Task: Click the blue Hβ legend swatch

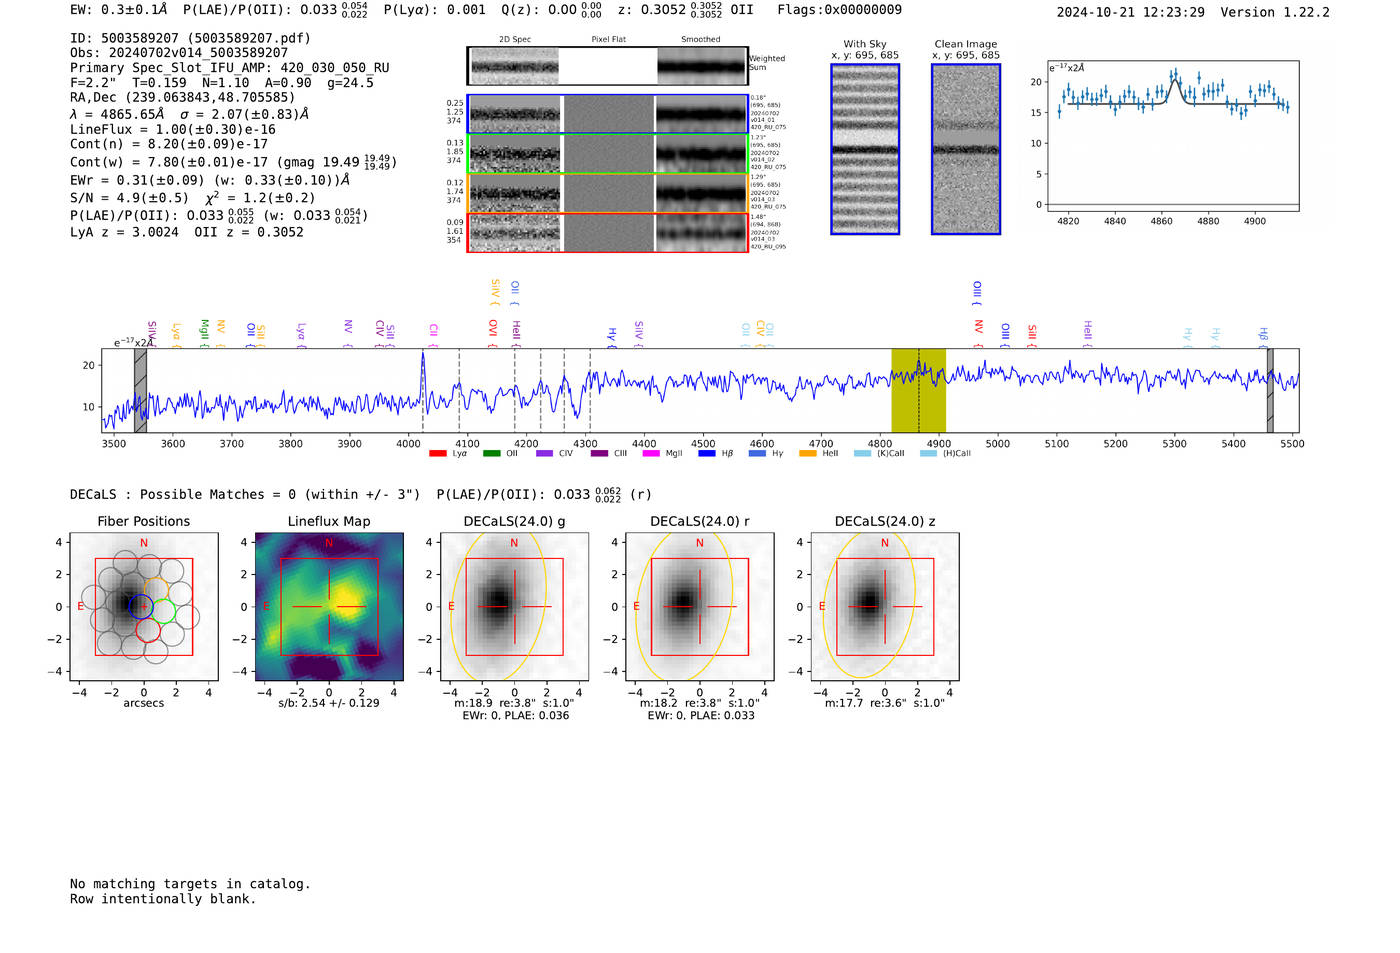Action: (707, 453)
